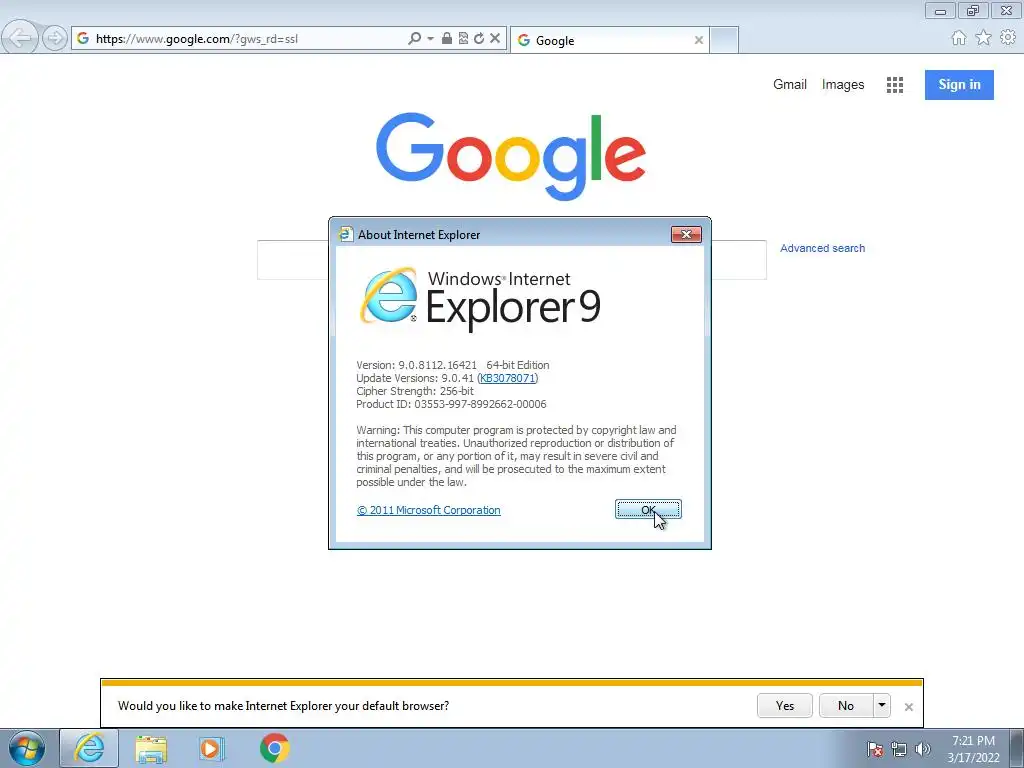Image resolution: width=1024 pixels, height=768 pixels.
Task: Expand the address bar autocomplete dropdown arrow
Action: pos(430,39)
